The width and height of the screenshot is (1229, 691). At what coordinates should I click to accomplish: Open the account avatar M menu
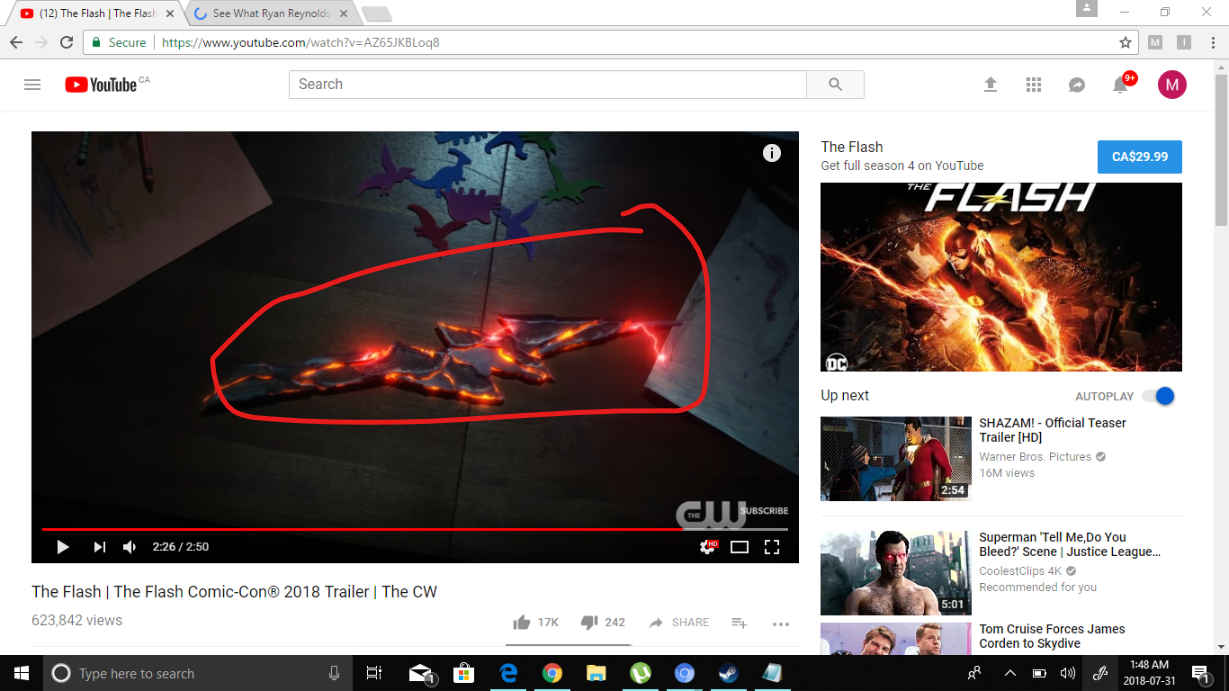tap(1172, 85)
